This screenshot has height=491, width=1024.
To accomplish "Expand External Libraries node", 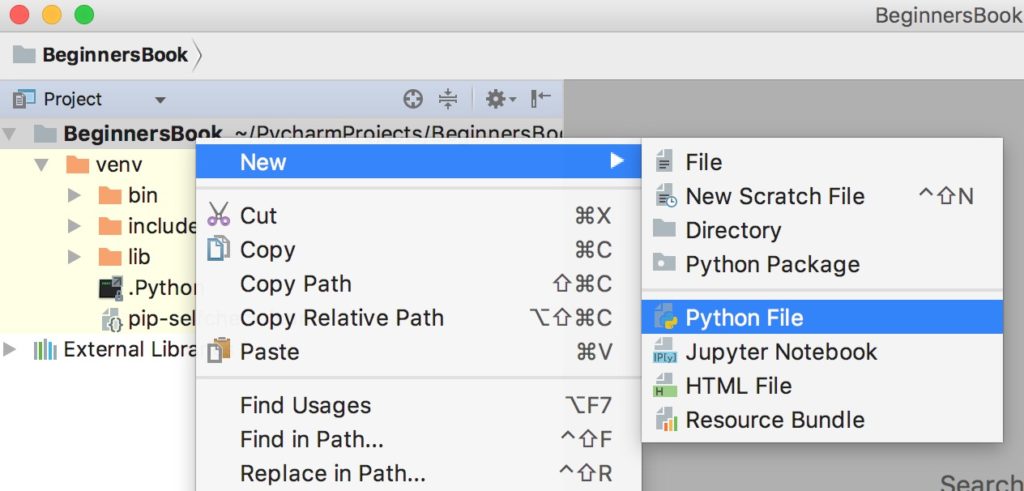I will pyautogui.click(x=9, y=349).
